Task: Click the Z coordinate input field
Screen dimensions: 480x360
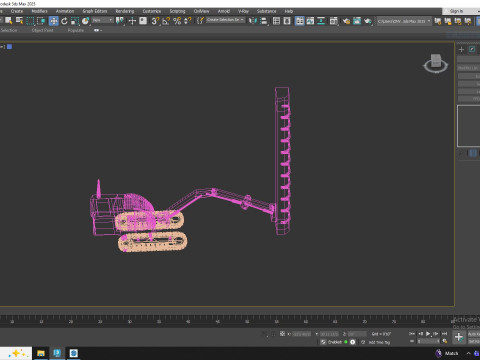Action: (357, 334)
